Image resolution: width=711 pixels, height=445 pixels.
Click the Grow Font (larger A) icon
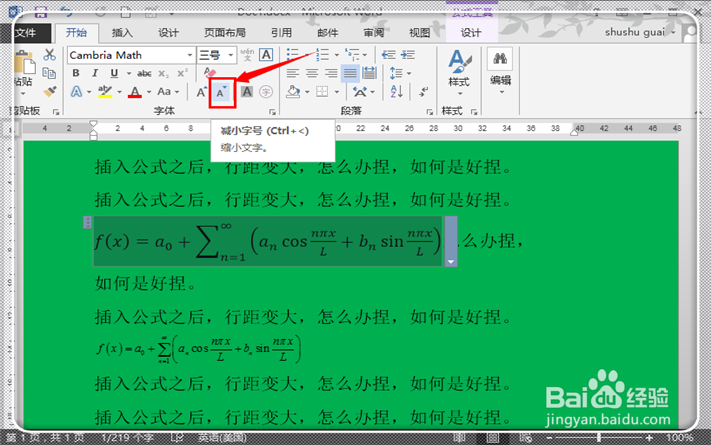point(201,92)
